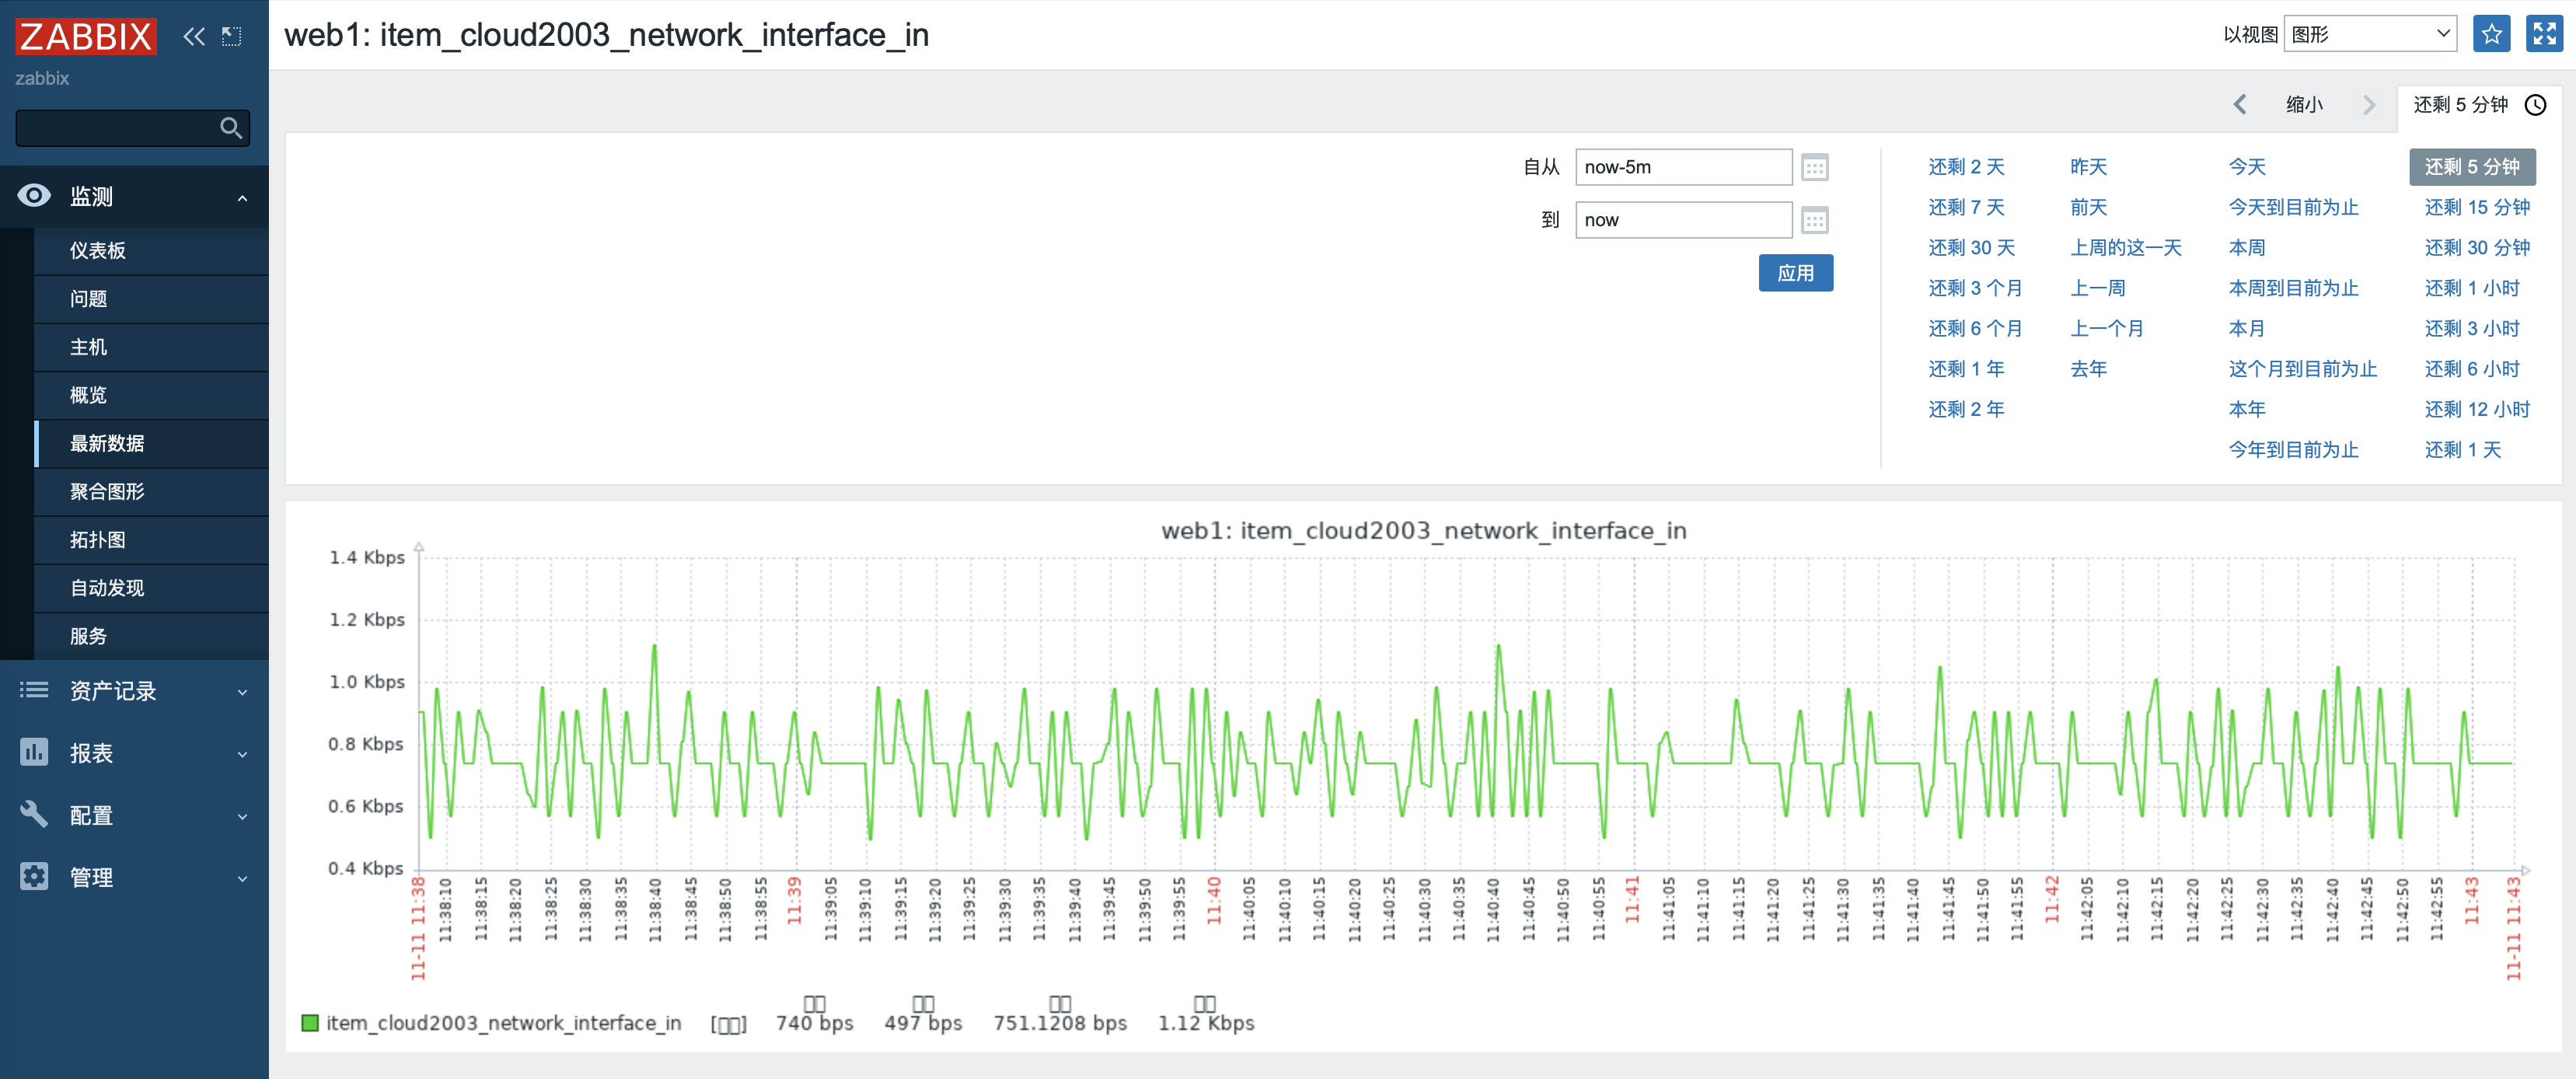Click the 751.1208 bps average value
The image size is (2576, 1079).
pyautogui.click(x=1059, y=1023)
